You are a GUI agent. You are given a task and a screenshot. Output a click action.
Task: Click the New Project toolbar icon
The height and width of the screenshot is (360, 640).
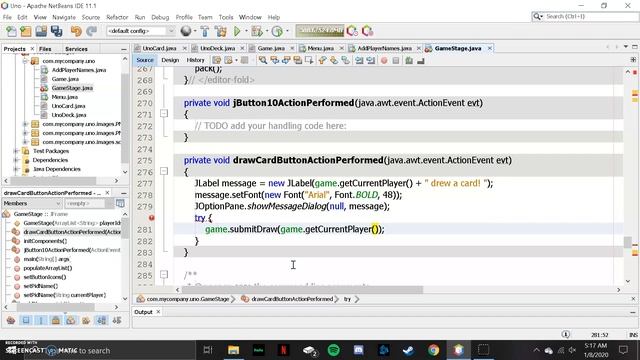pyautogui.click(x=26, y=31)
